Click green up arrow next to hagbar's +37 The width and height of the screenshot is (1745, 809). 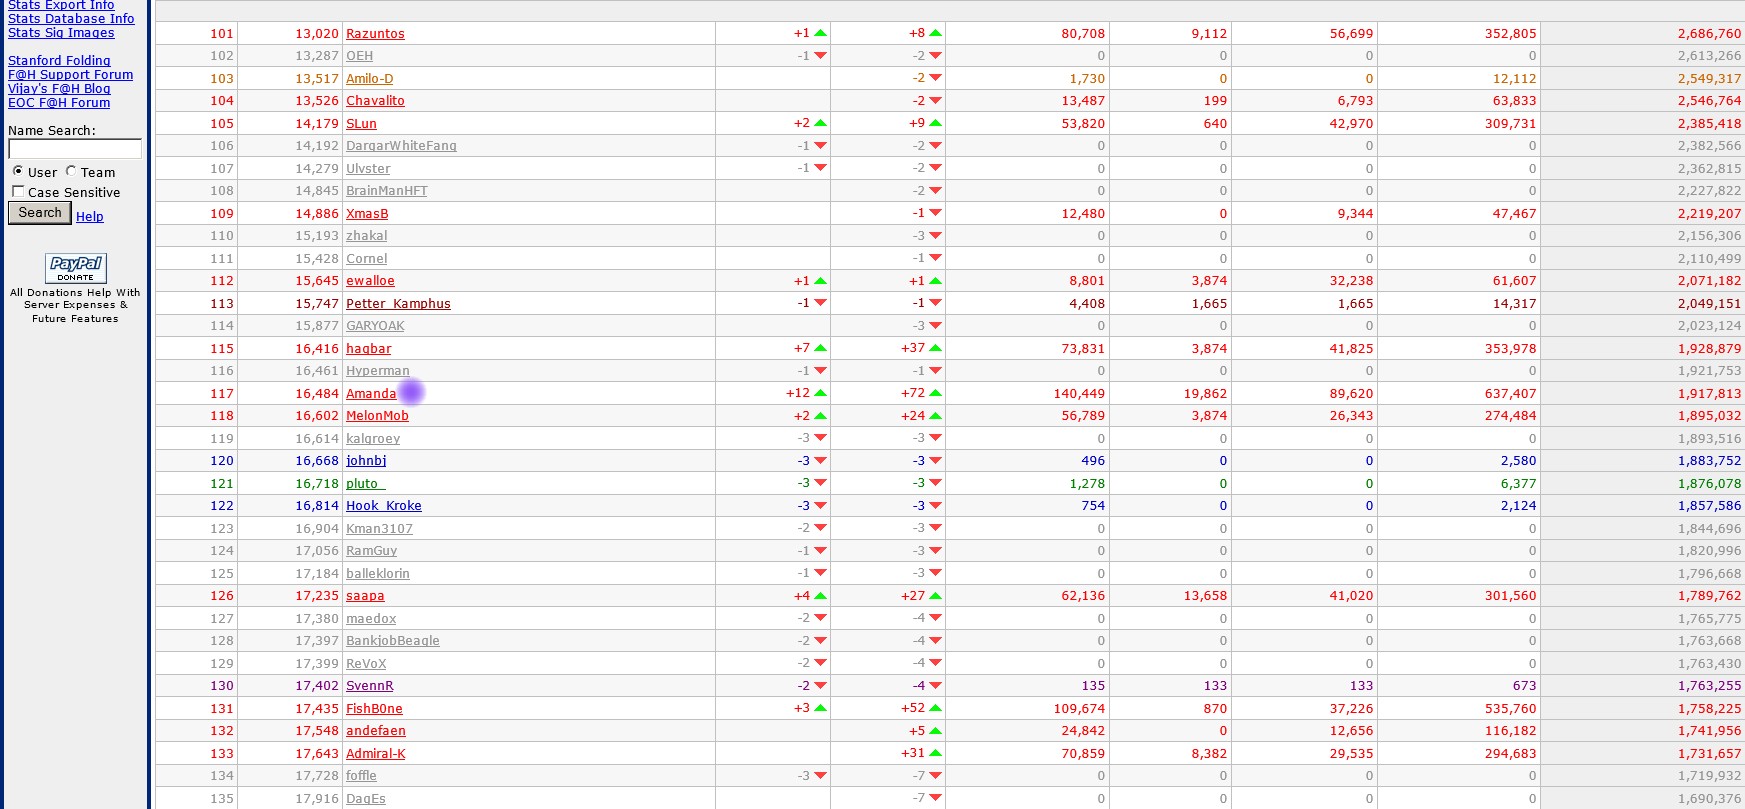[x=936, y=348]
